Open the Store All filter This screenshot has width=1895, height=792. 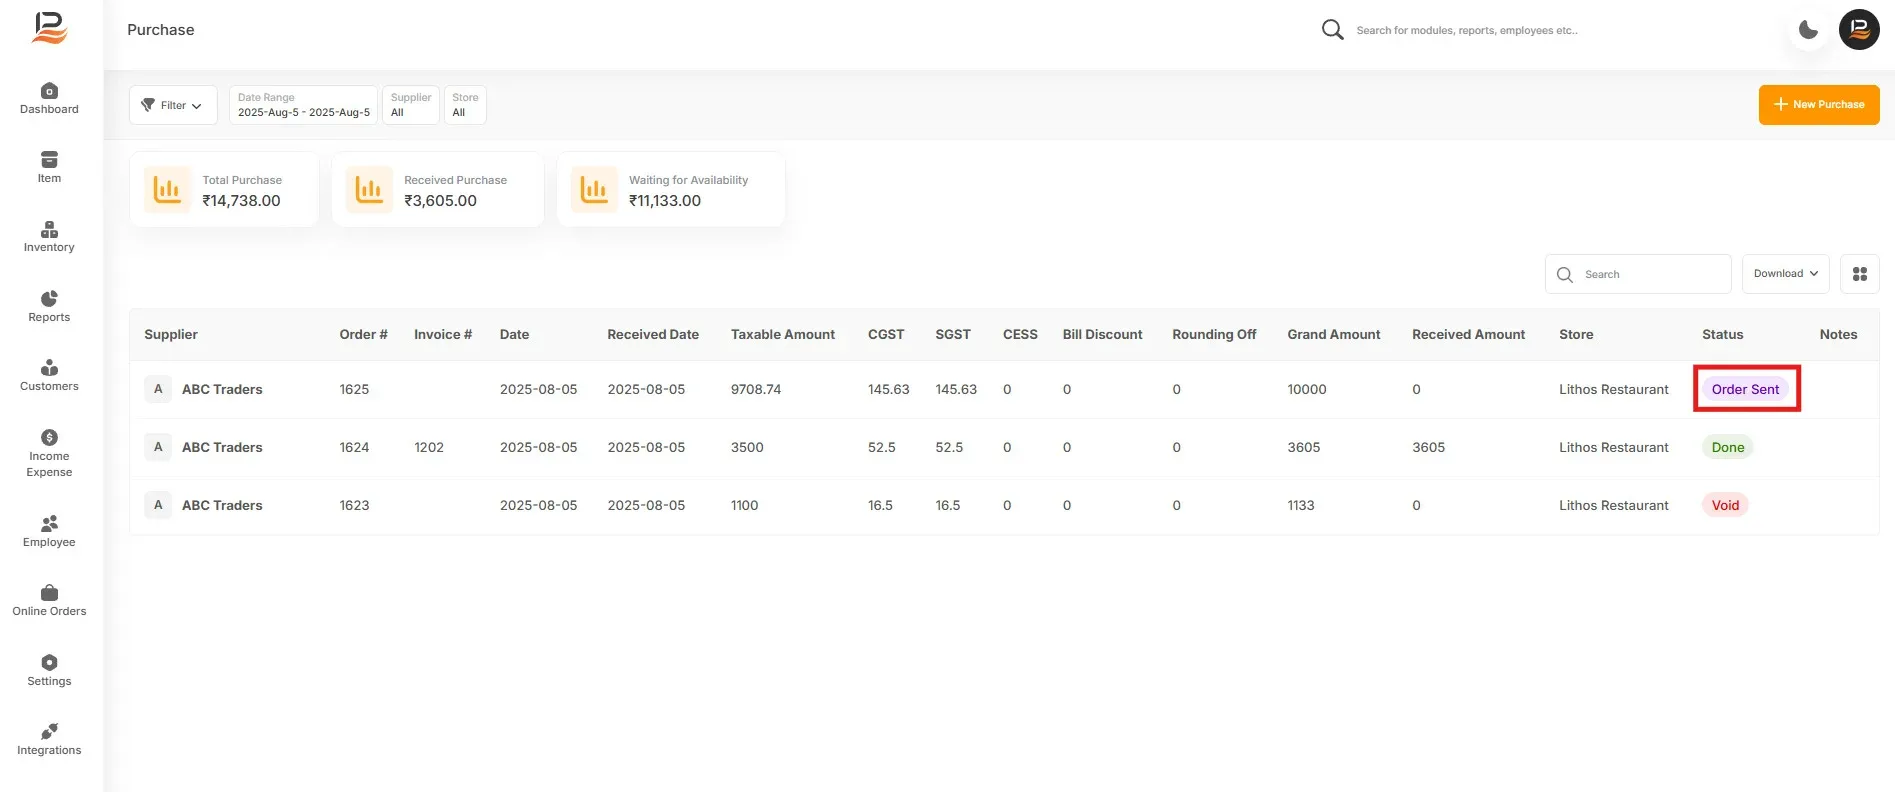pyautogui.click(x=465, y=105)
